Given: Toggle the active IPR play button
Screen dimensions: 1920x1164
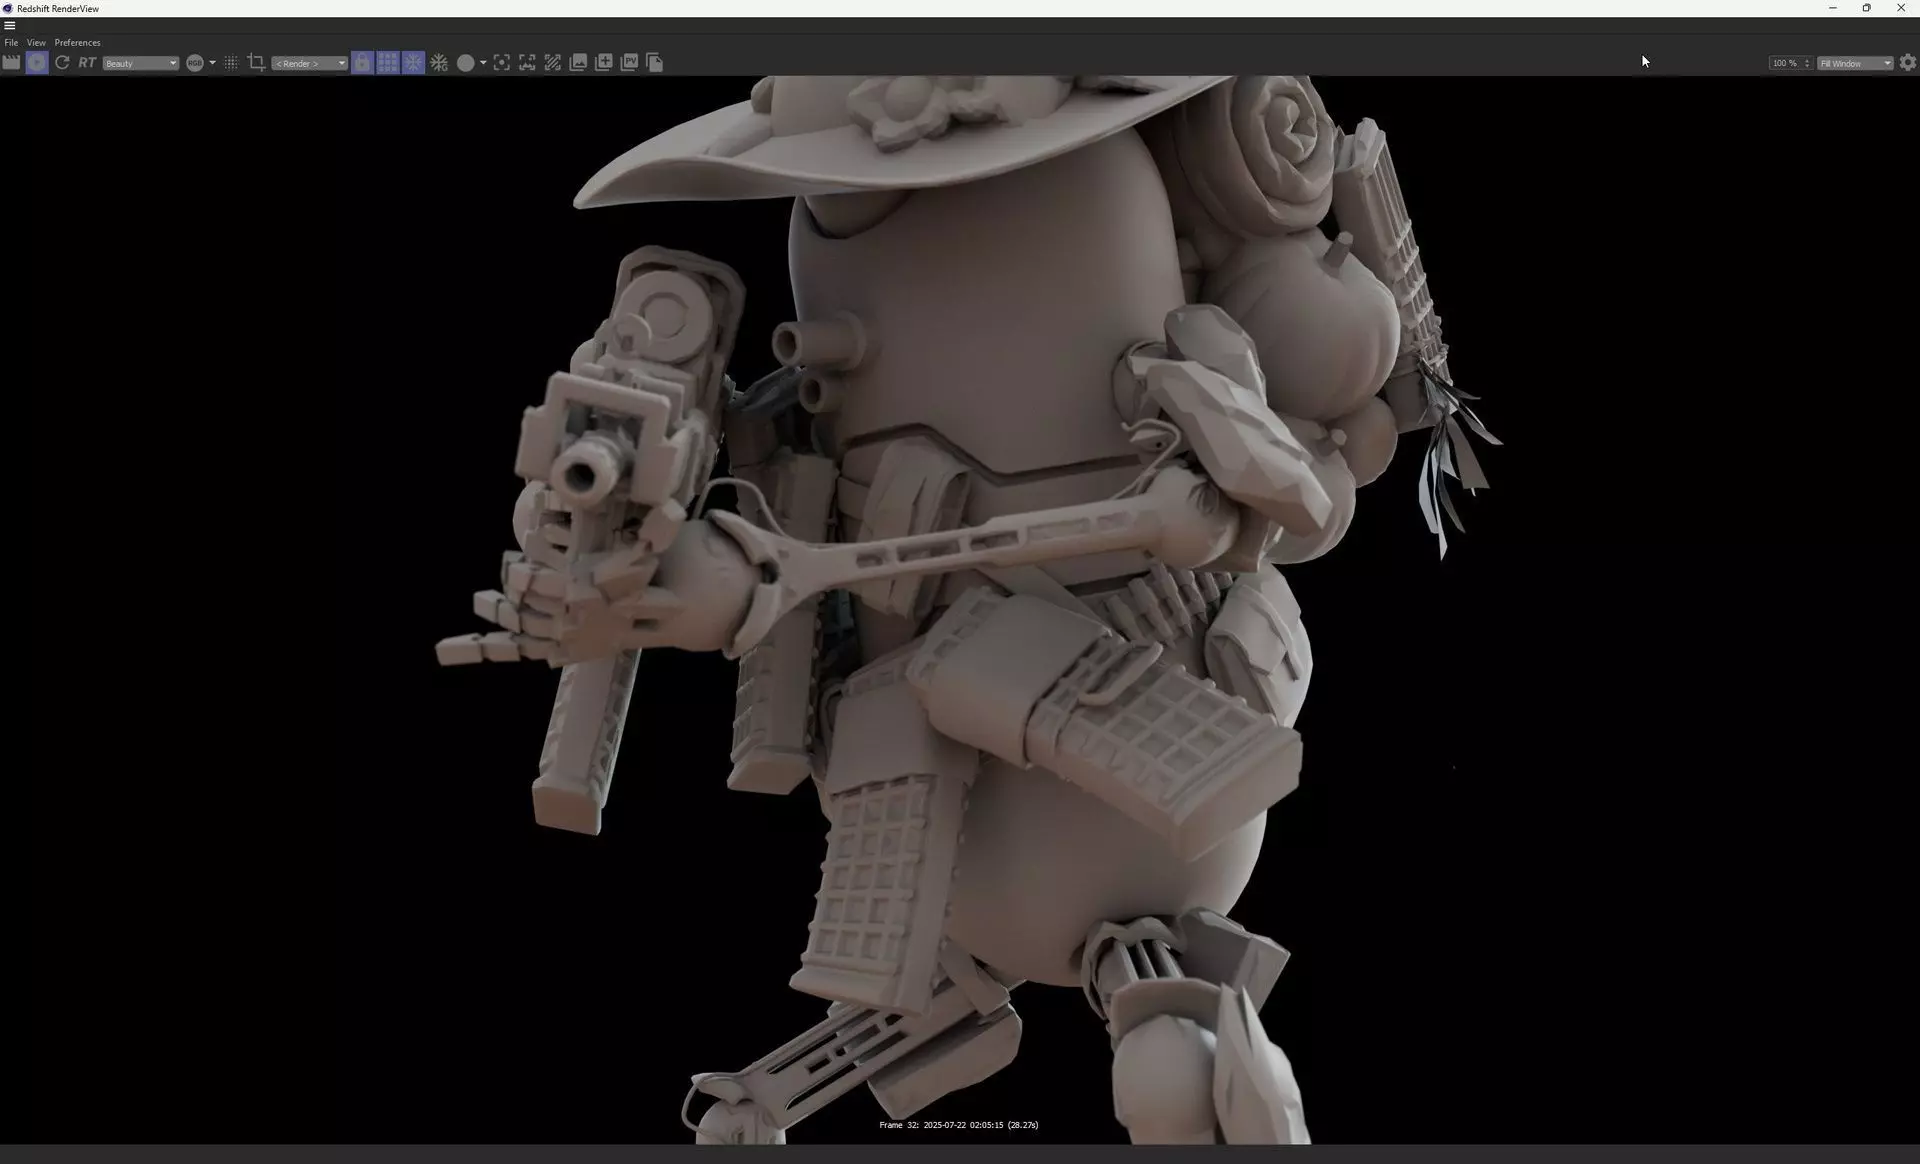Looking at the screenshot, I should click(37, 63).
